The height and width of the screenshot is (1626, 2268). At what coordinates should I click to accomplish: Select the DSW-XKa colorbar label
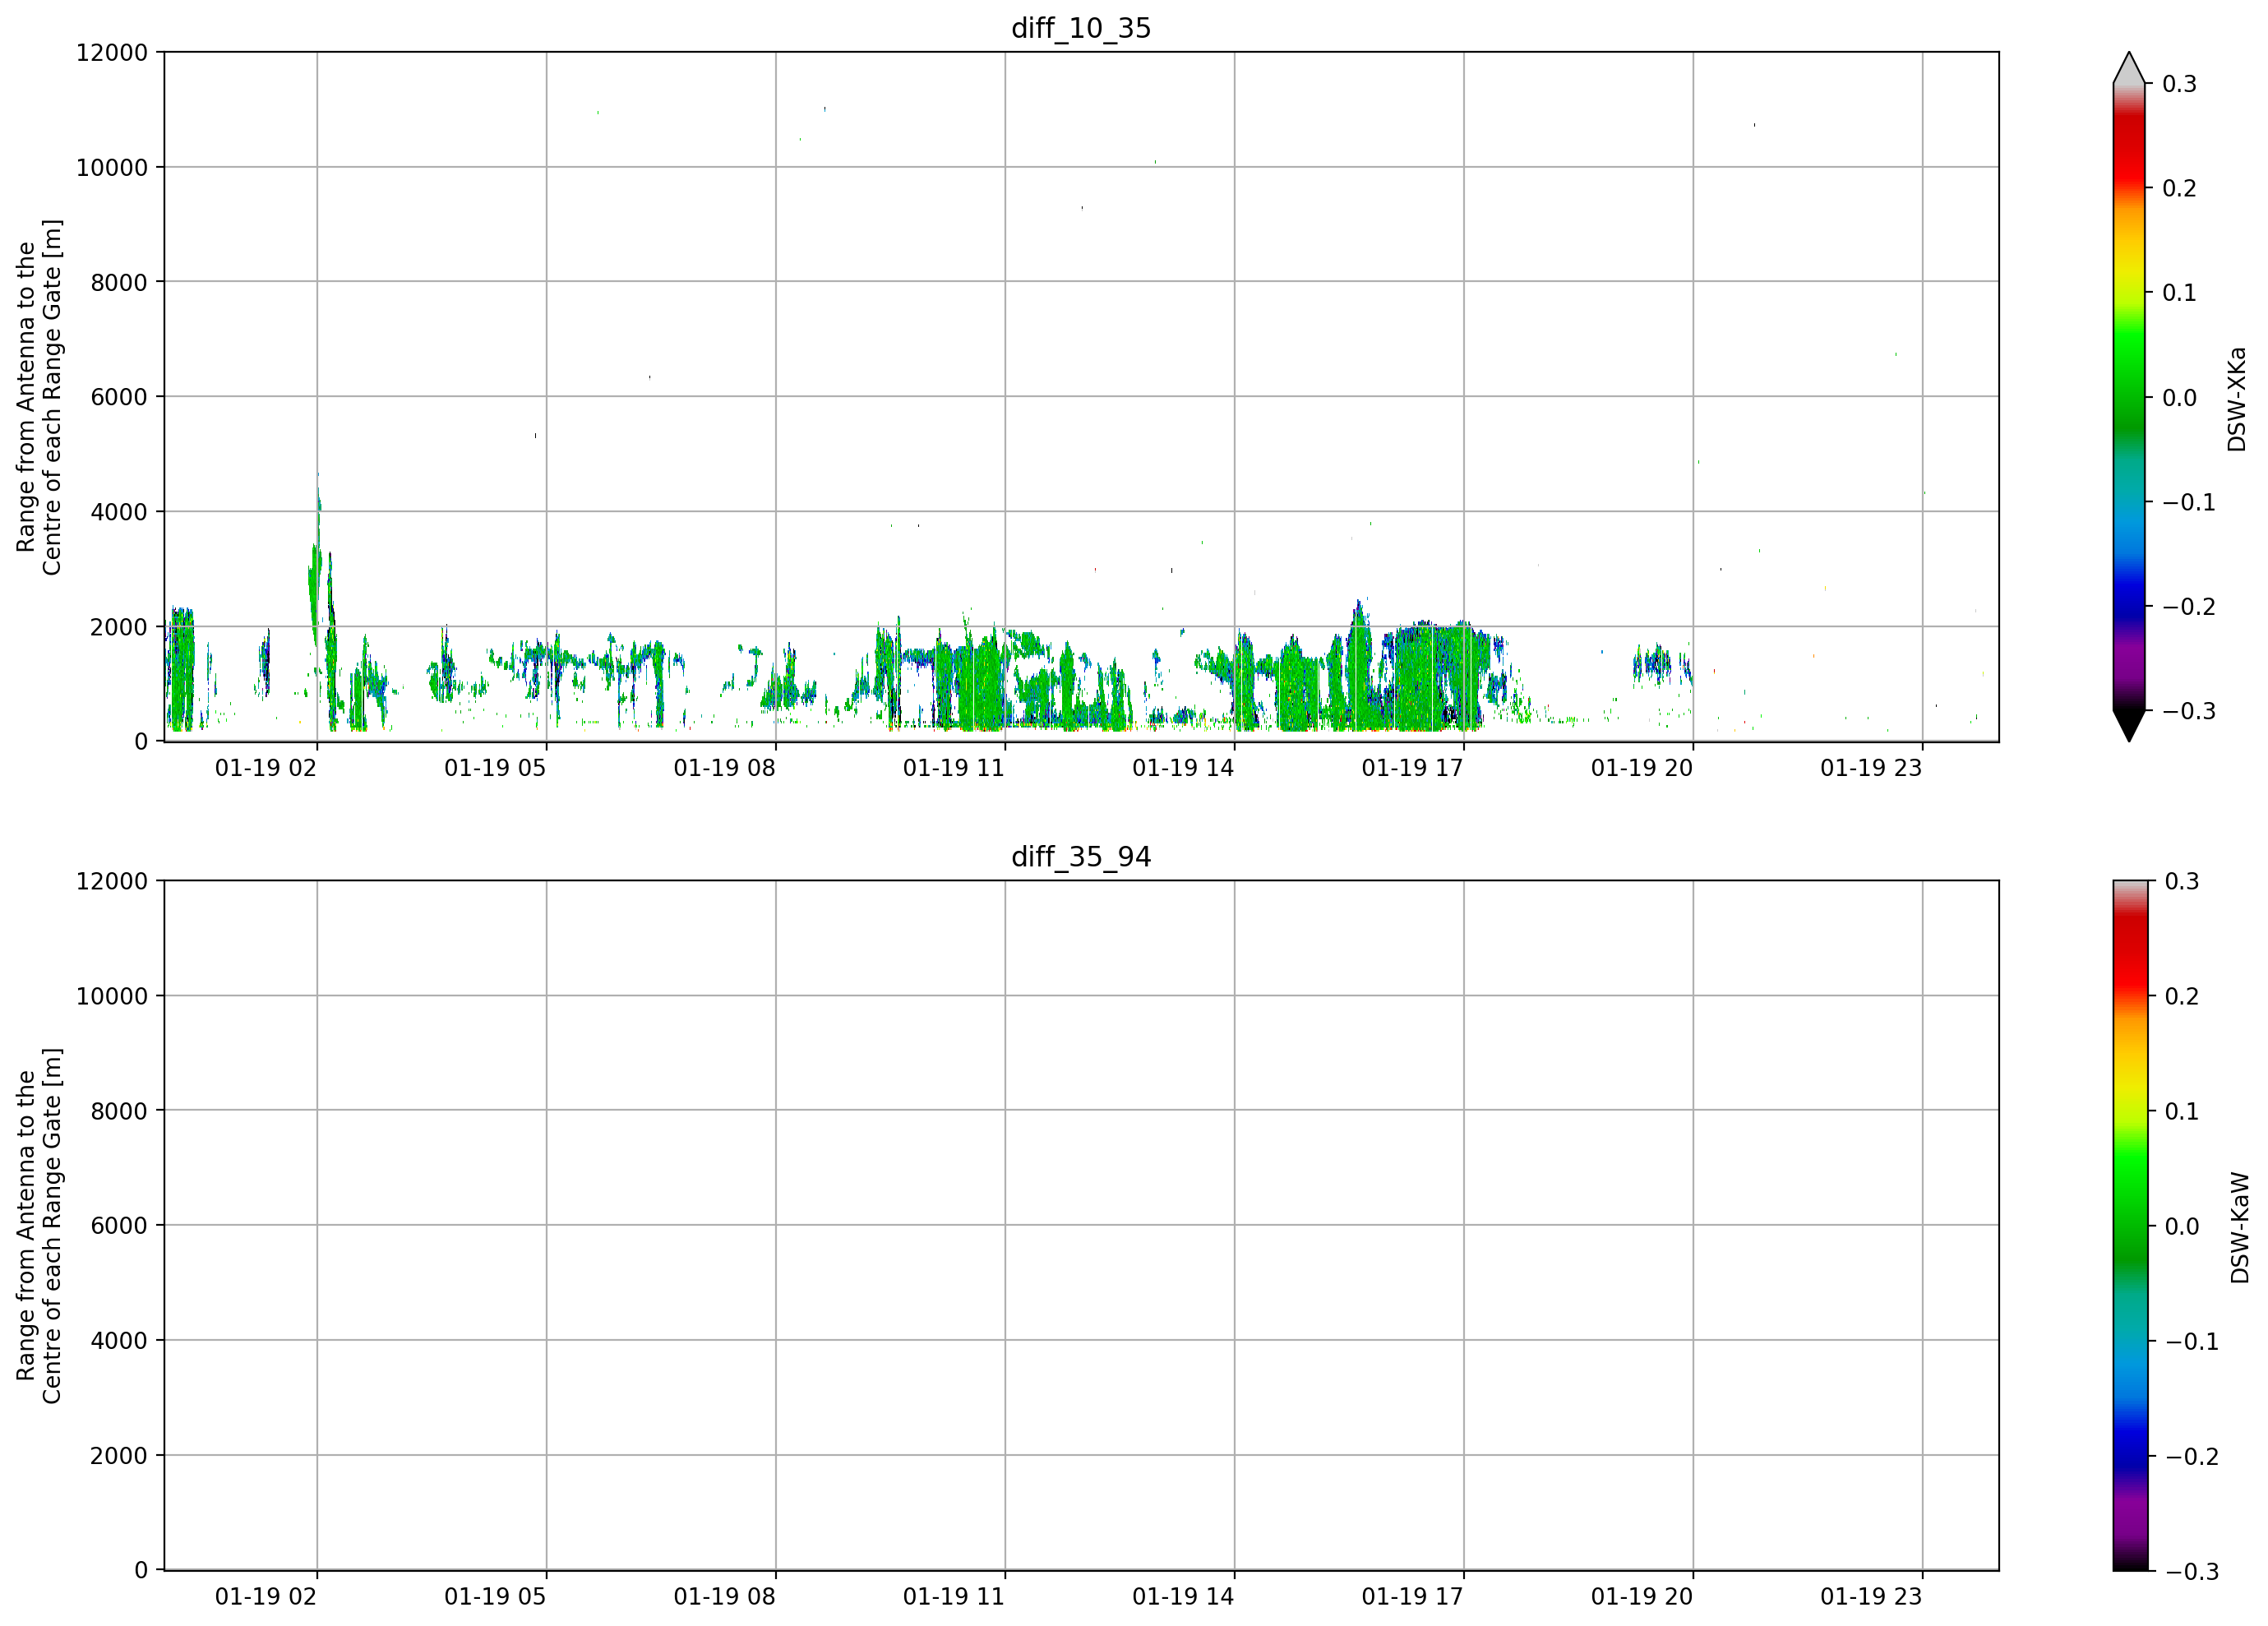click(x=2237, y=399)
